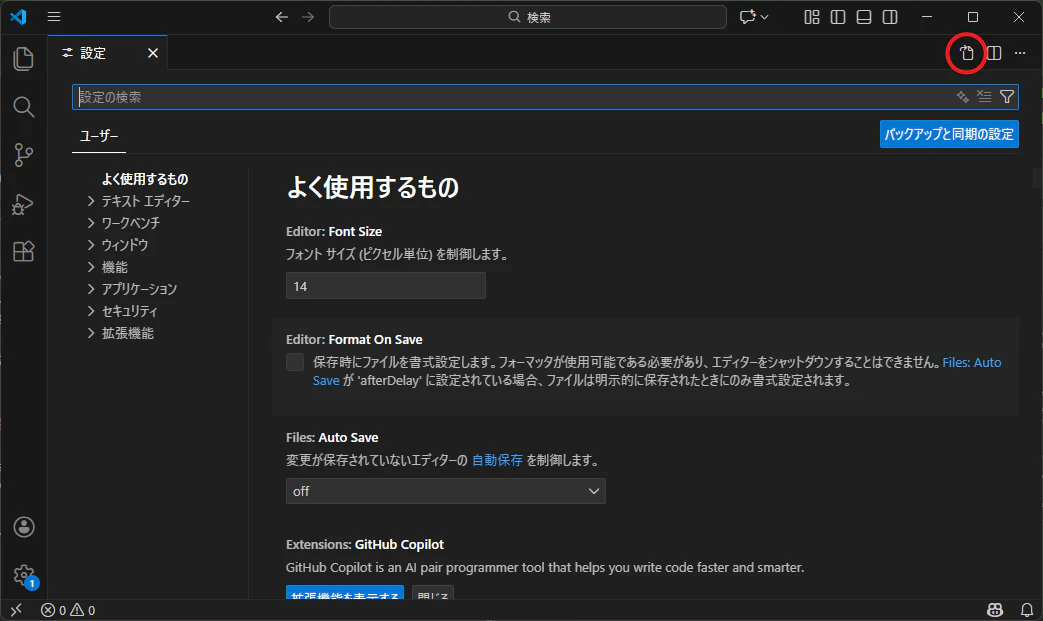Expand the ワークベンチ category
This screenshot has height=621, width=1043.
click(x=91, y=223)
